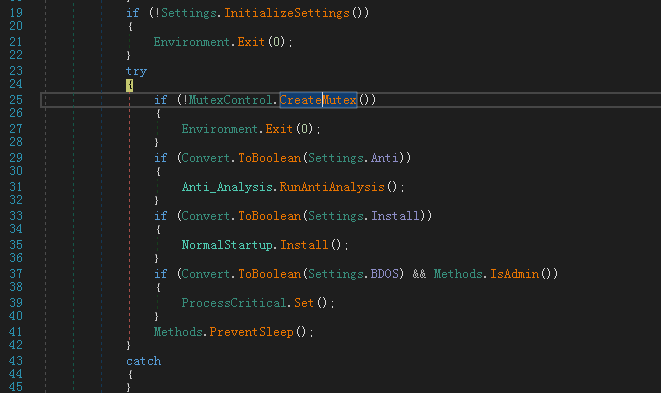Place cursor on the try keyword

point(136,71)
